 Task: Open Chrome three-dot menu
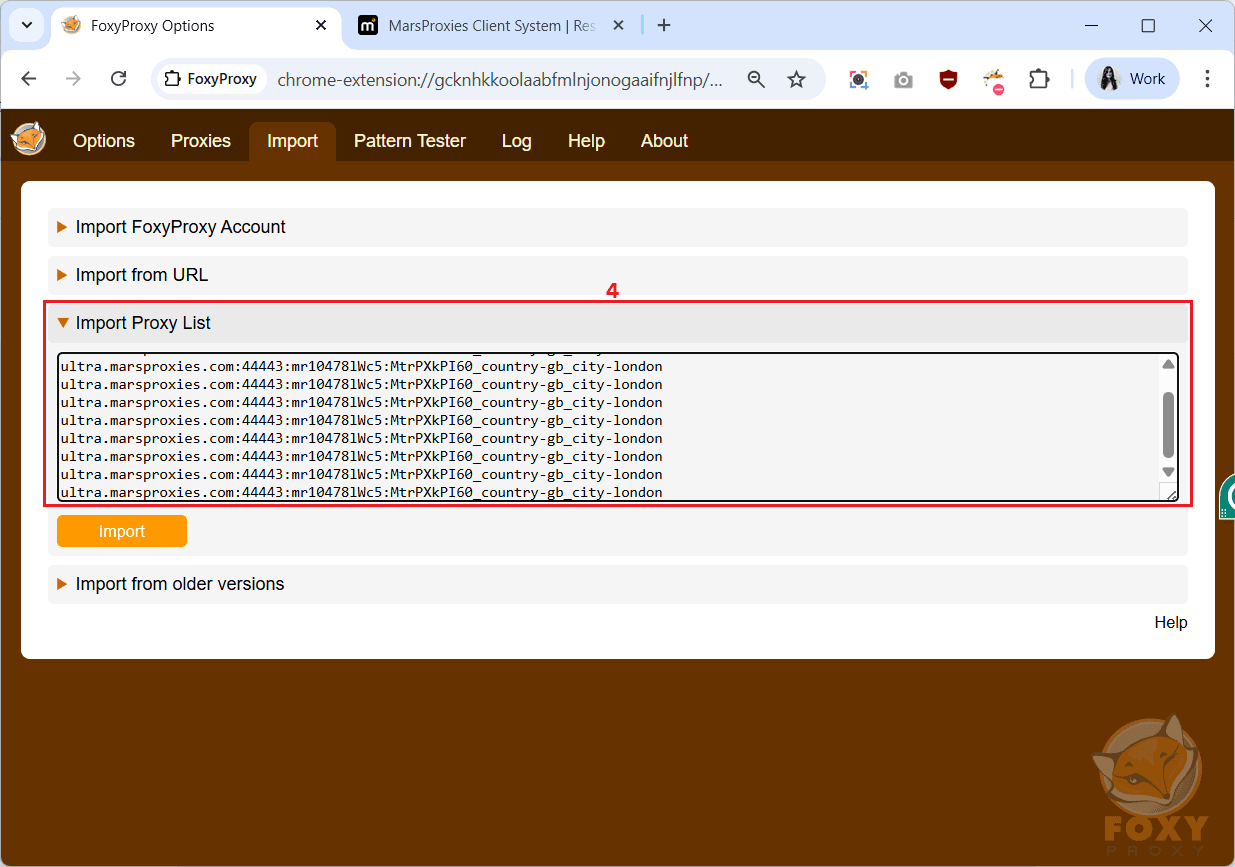(1207, 79)
